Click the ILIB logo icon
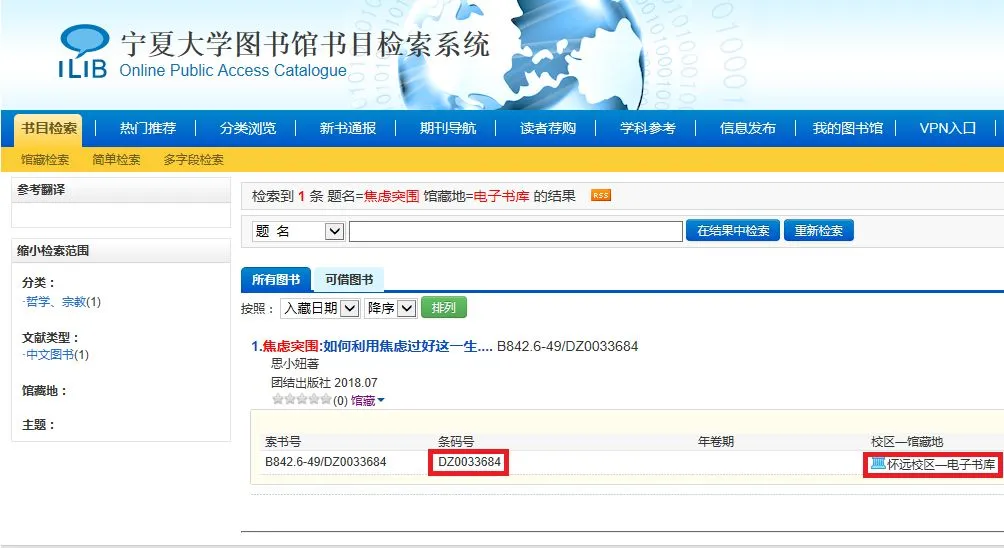1004x548 pixels. (x=83, y=51)
